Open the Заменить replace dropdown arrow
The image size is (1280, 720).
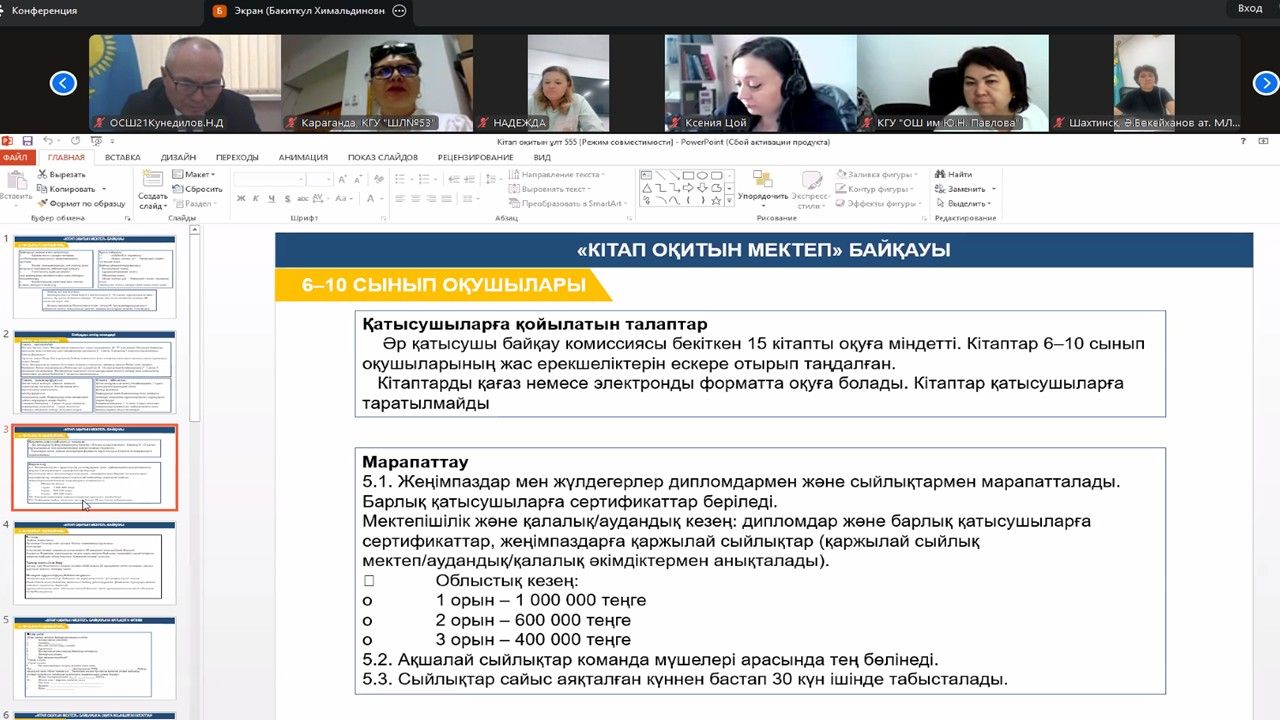click(x=993, y=189)
